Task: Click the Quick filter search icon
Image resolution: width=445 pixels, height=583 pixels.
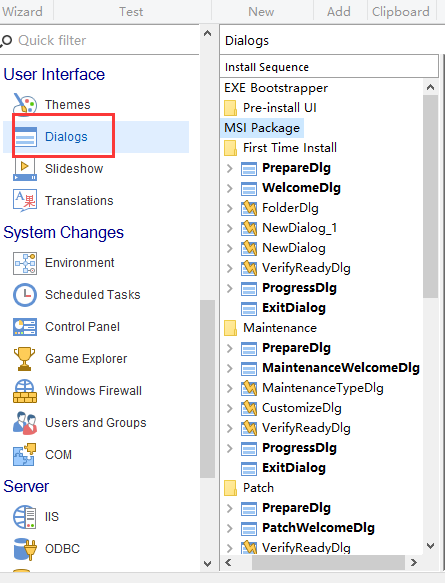Action: 6,40
